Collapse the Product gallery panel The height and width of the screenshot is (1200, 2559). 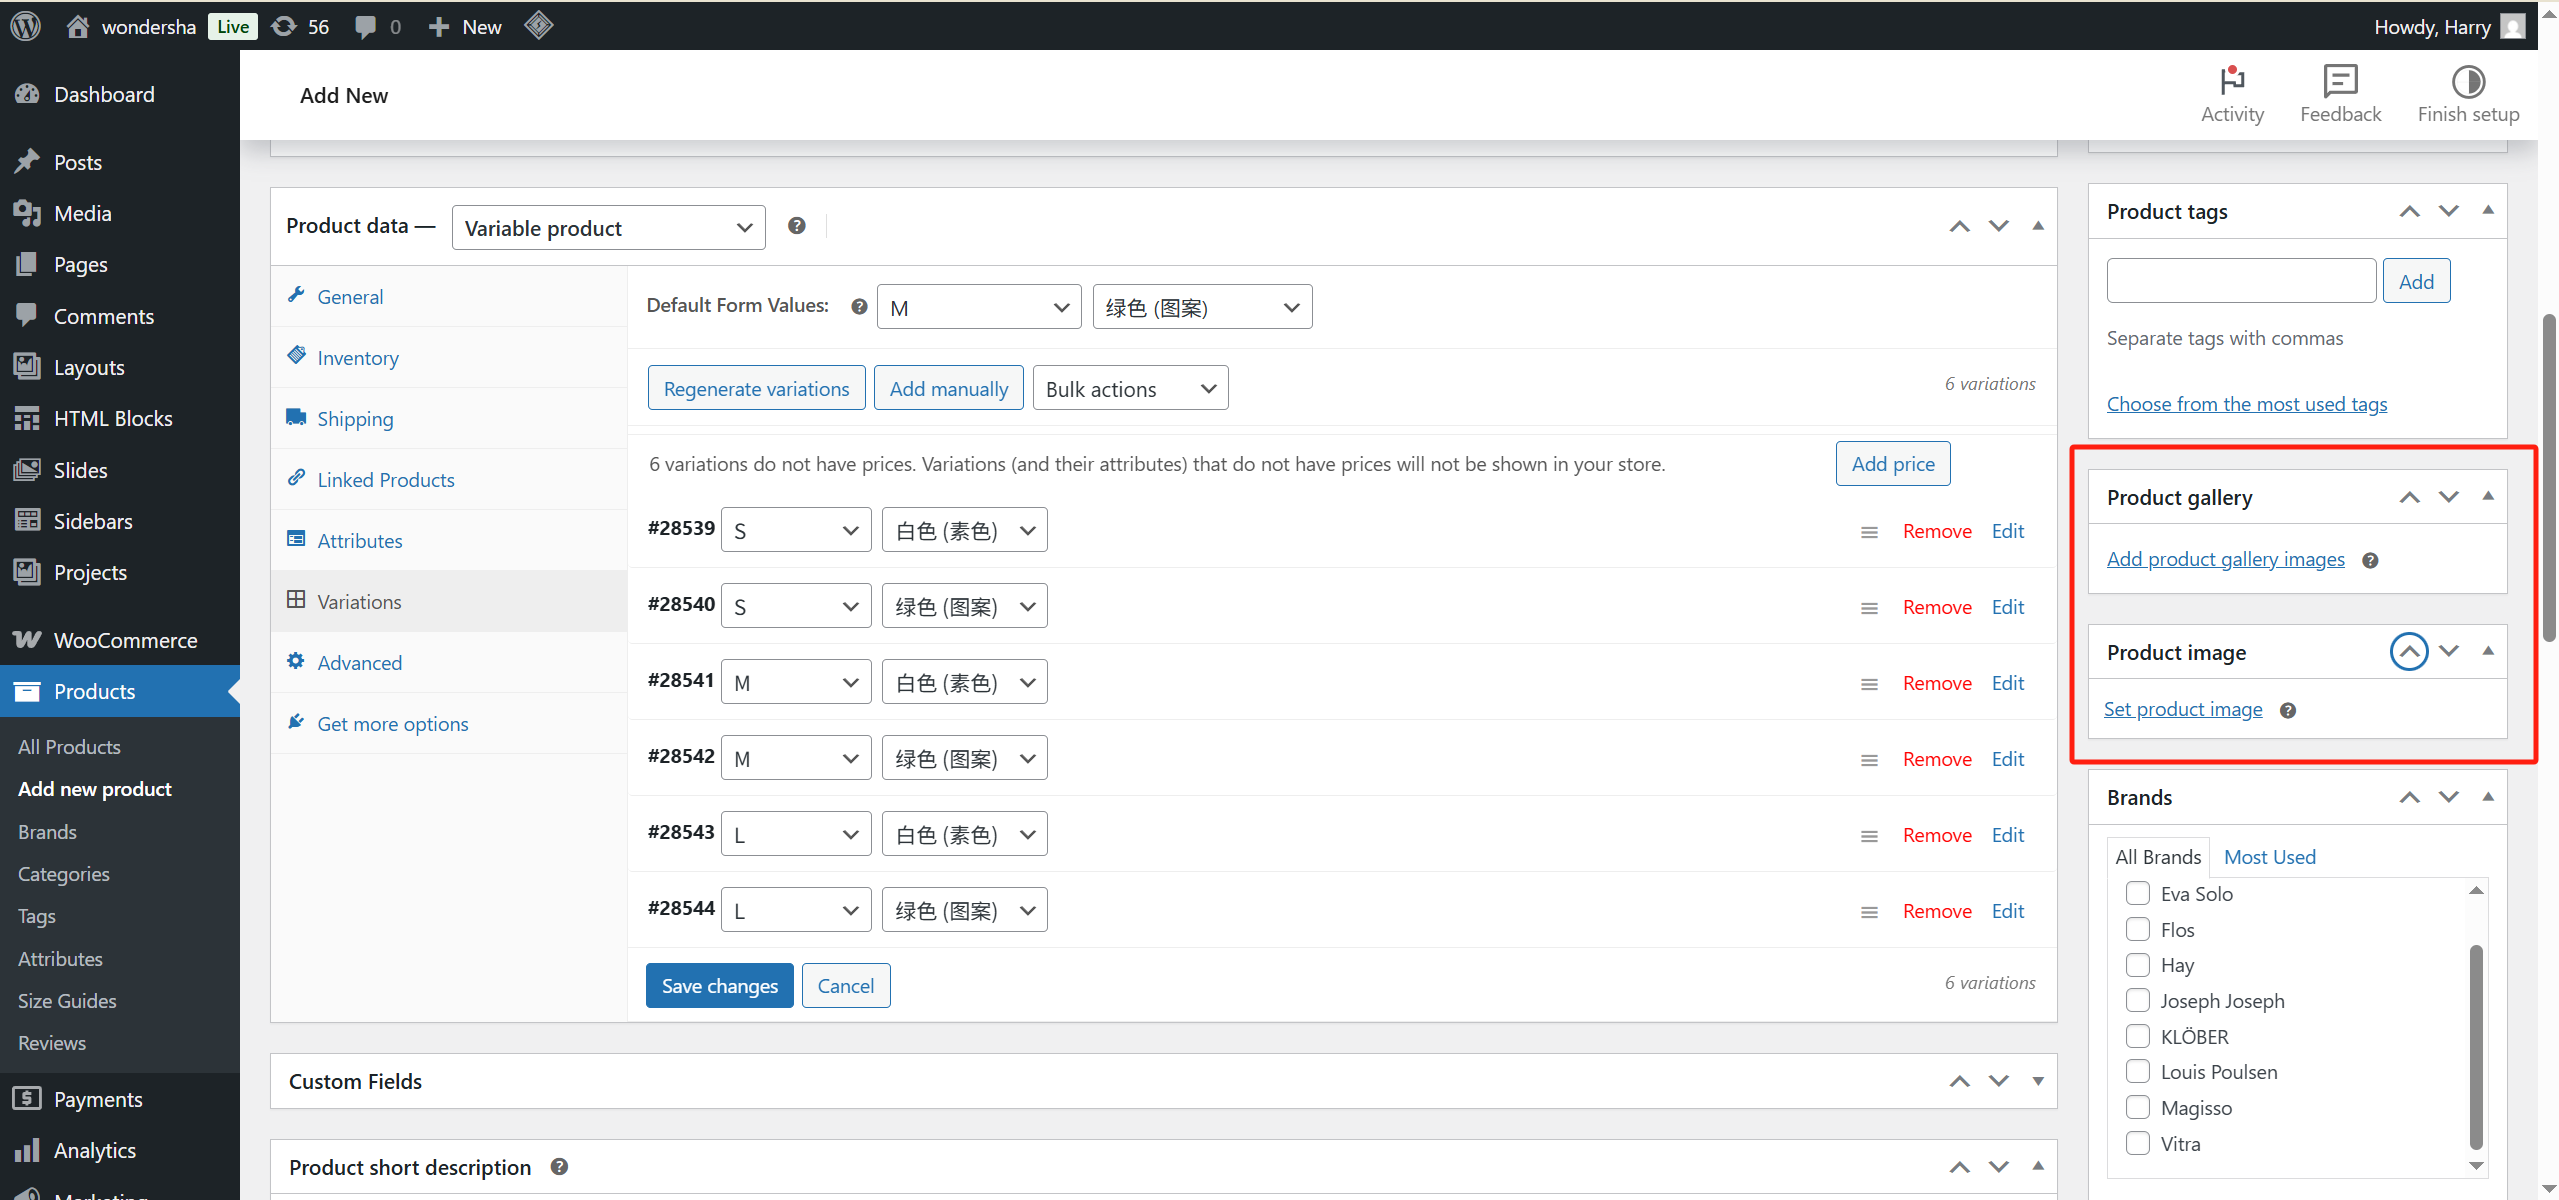tap(2487, 497)
